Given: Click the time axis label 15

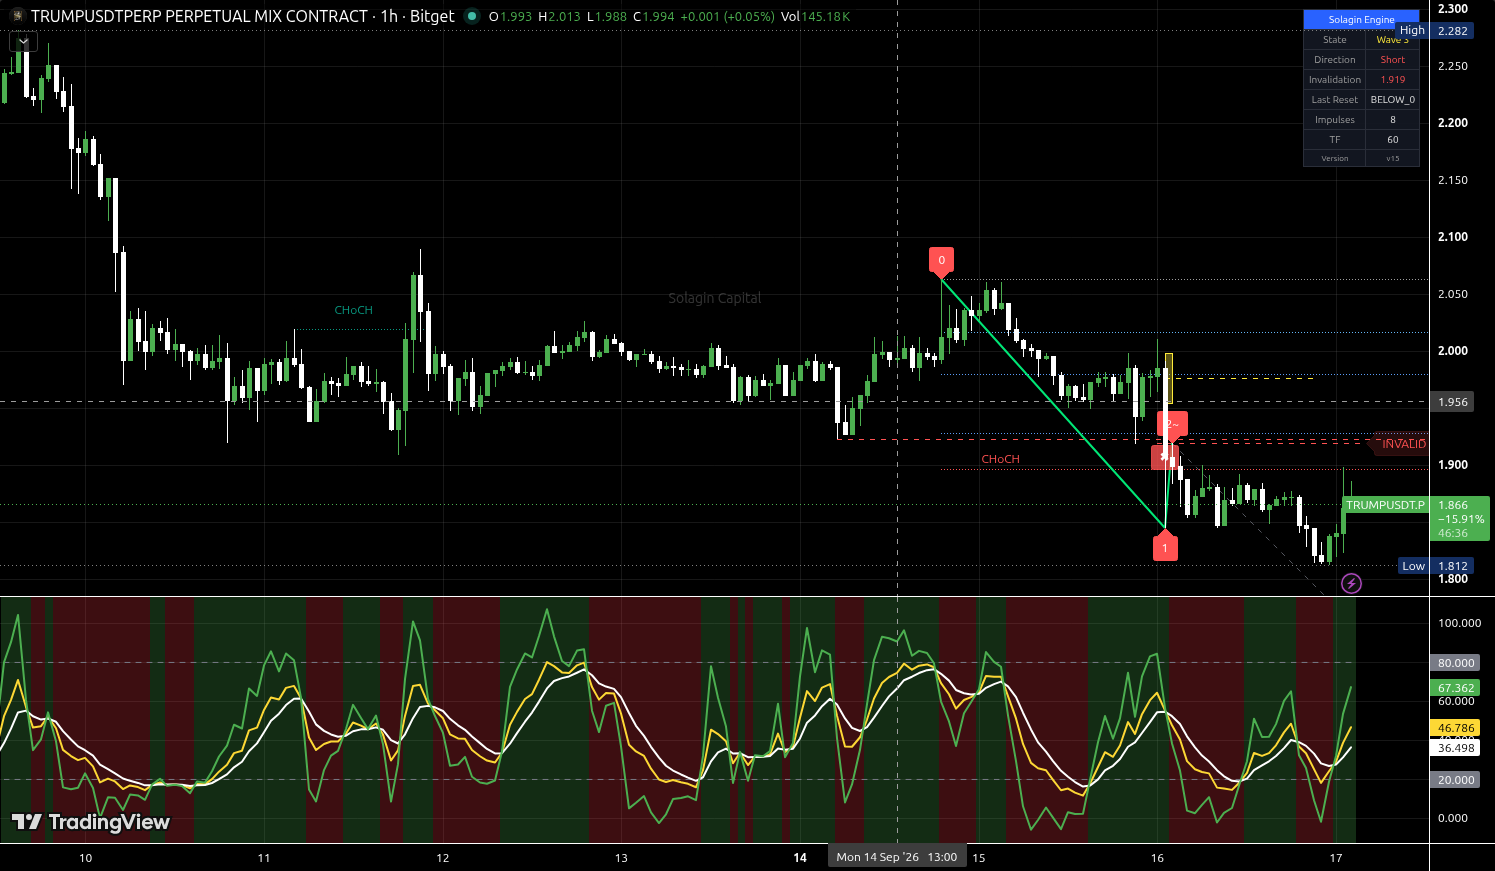Looking at the screenshot, I should coord(979,858).
